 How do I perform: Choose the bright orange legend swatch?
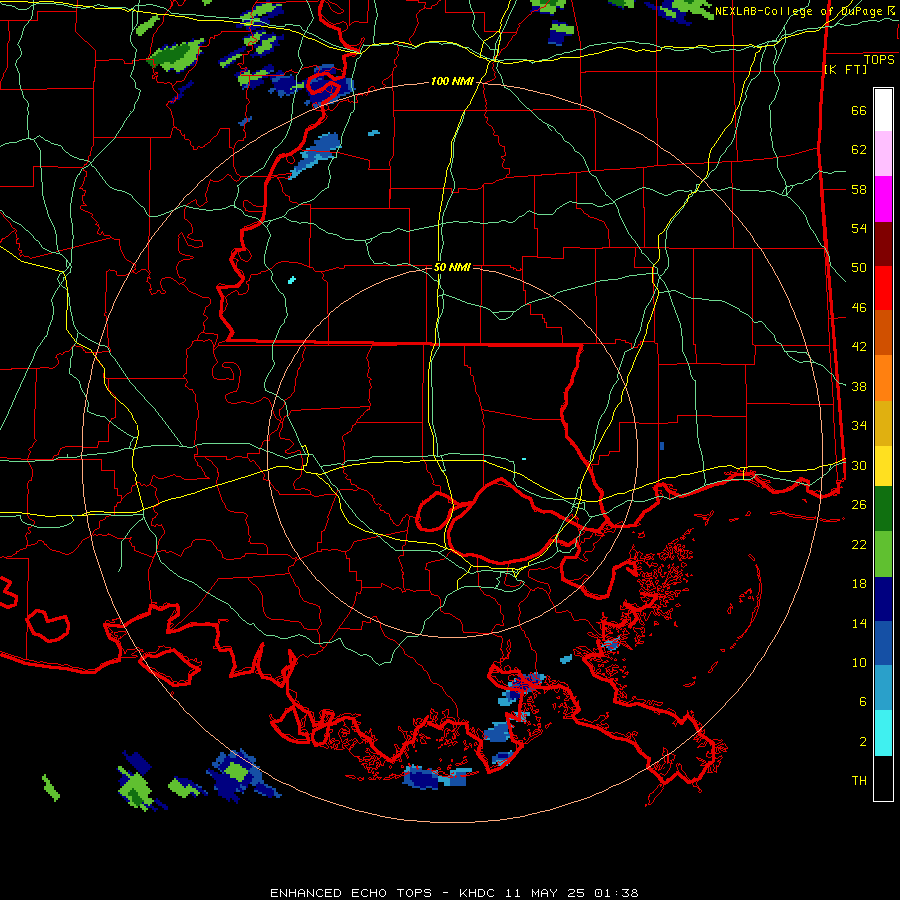[x=883, y=378]
